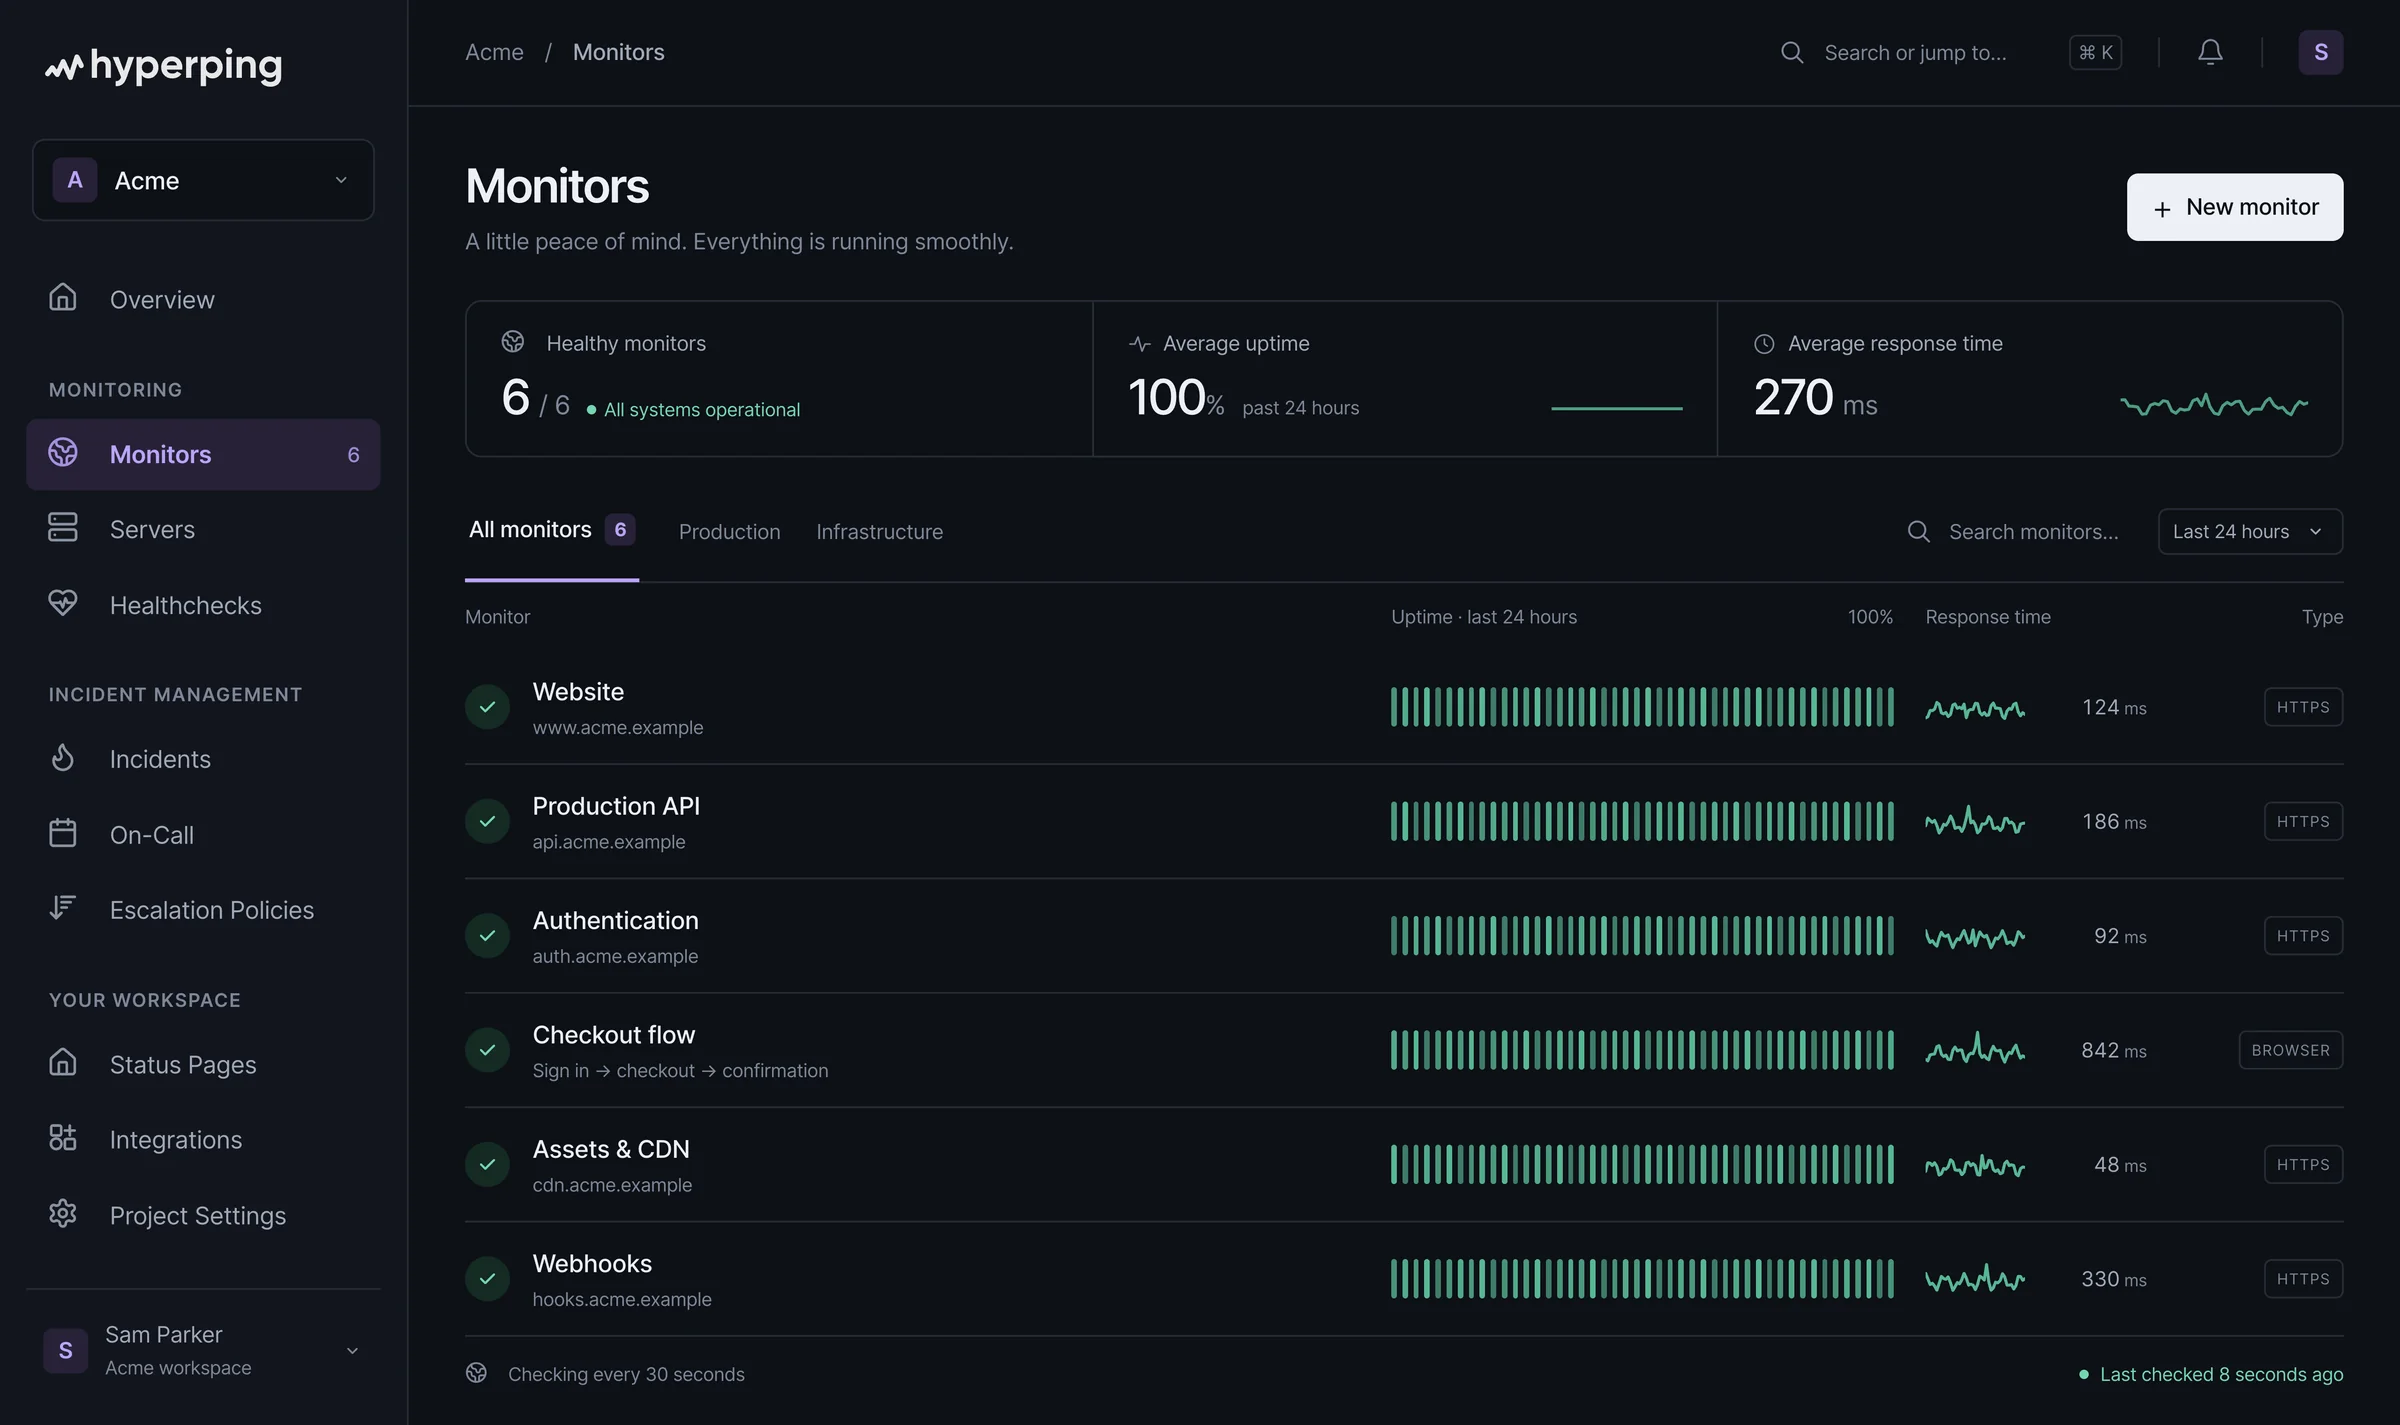Click the Status Pages house icon
This screenshot has width=2400, height=1425.
63,1062
